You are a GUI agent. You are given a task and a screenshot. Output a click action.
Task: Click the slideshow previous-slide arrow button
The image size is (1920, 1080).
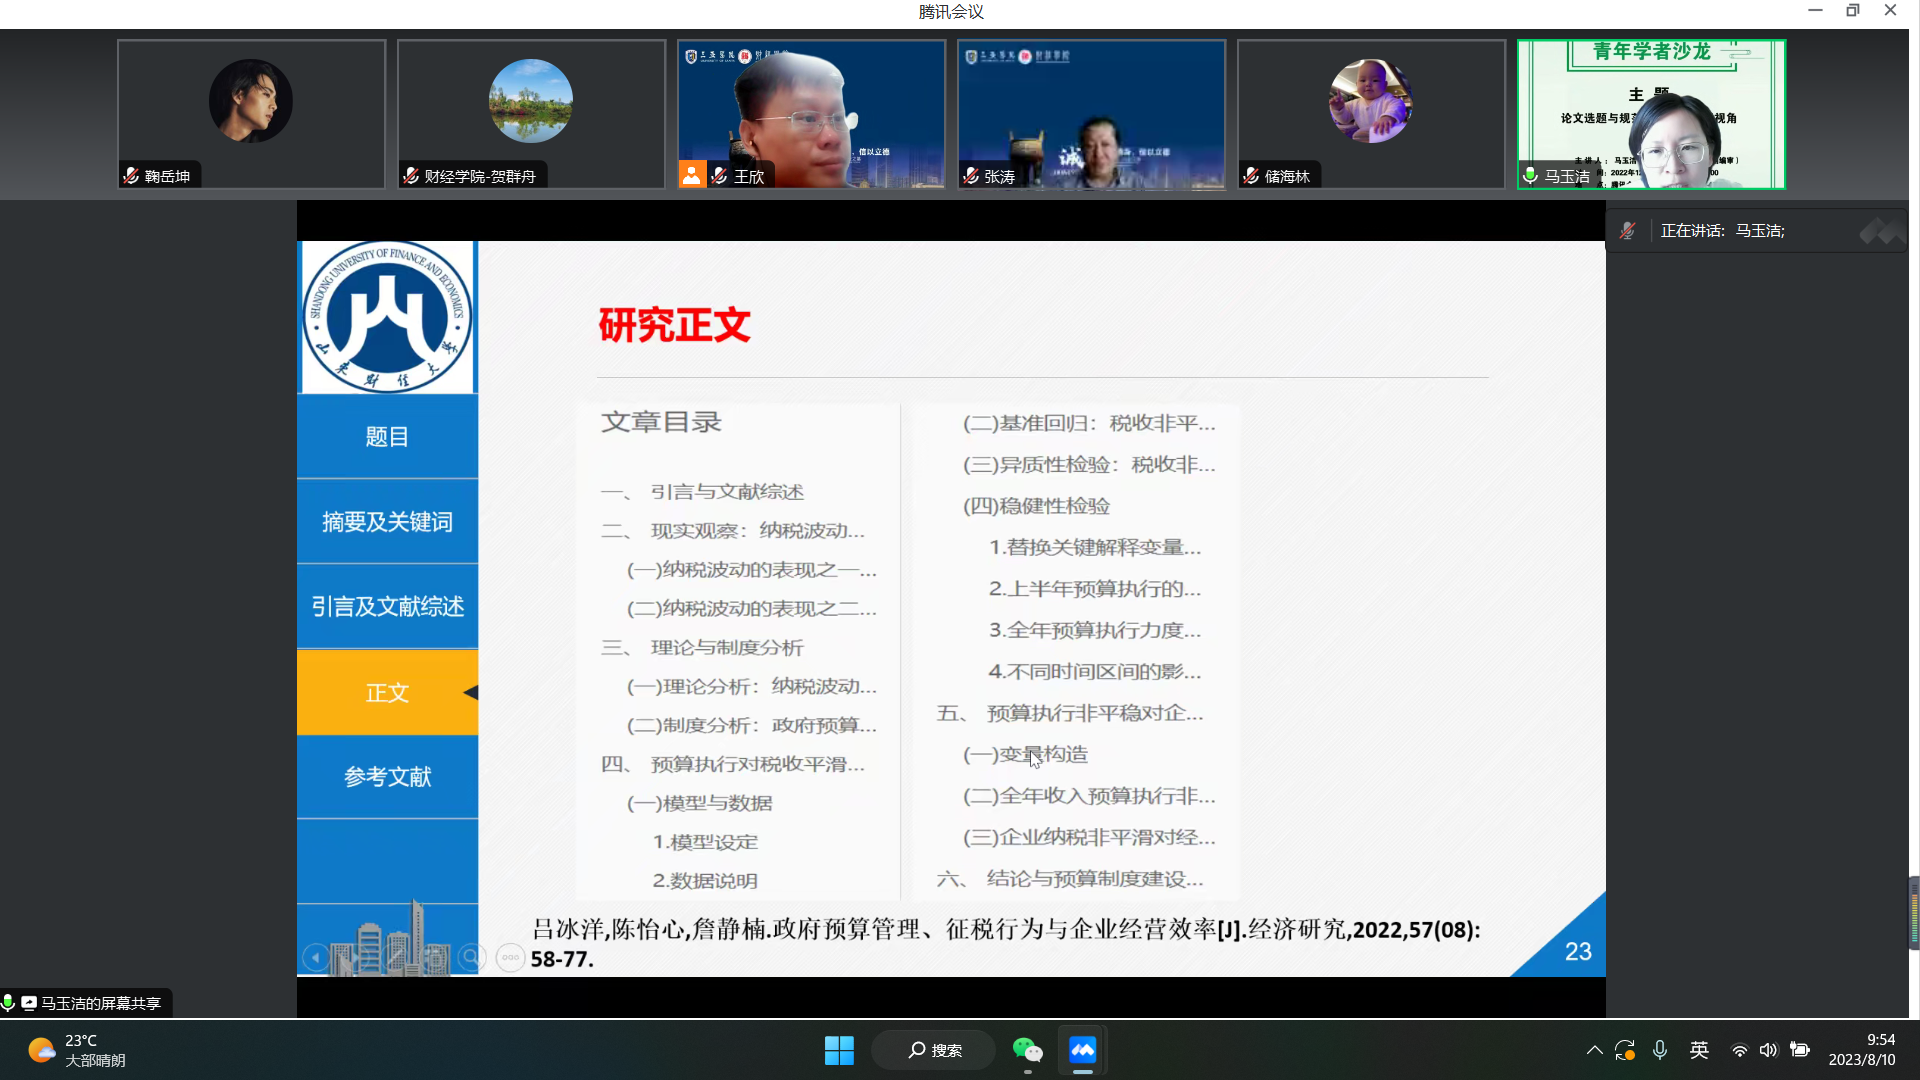[315, 958]
